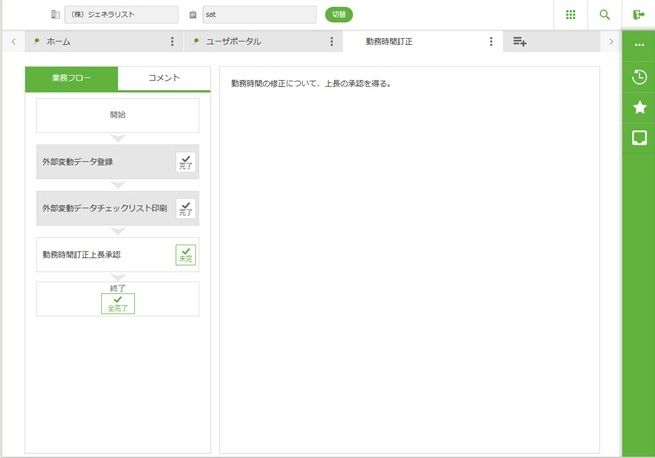Switch to the コメント tab

164,78
